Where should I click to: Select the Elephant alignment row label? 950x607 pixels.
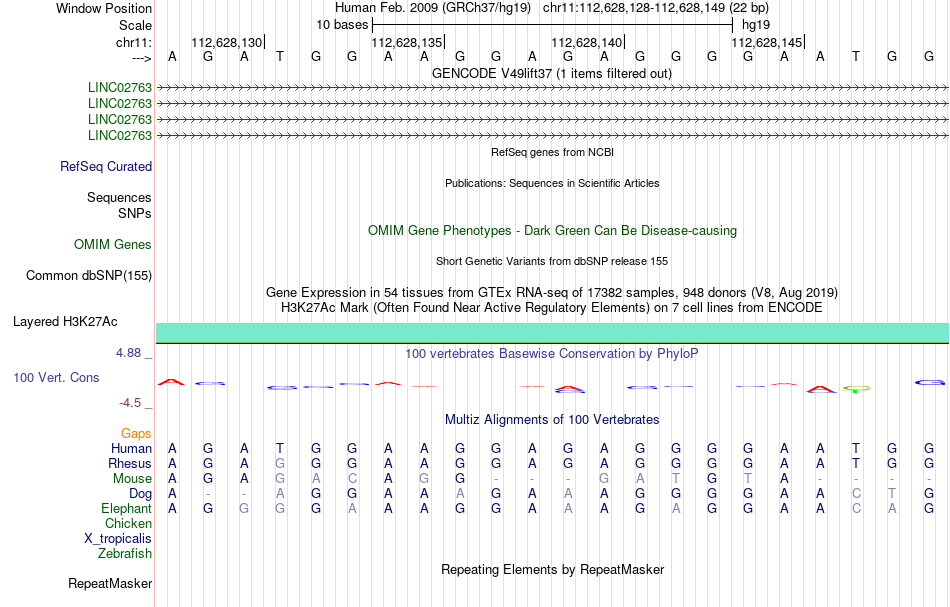coord(127,508)
